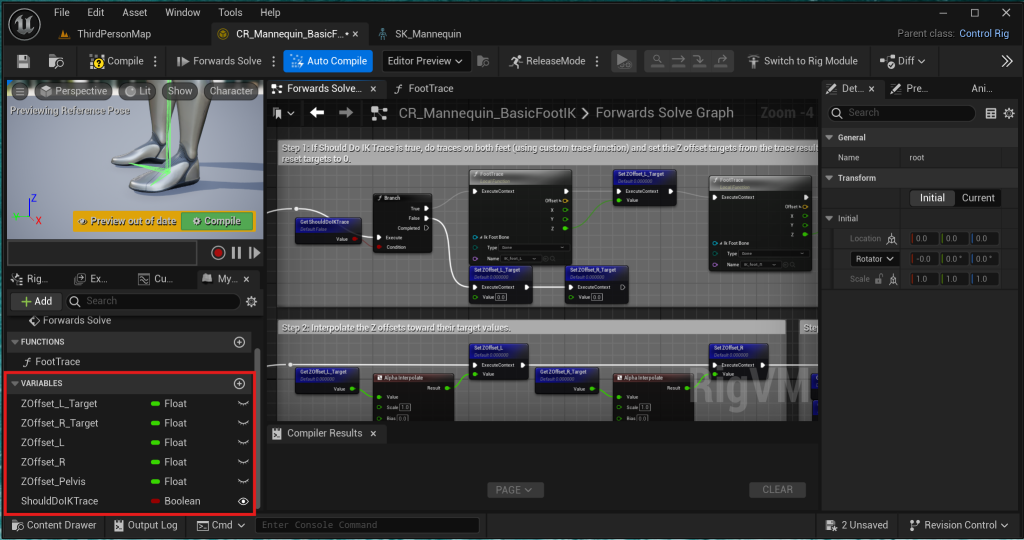Click the show current statement icon
Screen dimensions: 1024x540
658,61
